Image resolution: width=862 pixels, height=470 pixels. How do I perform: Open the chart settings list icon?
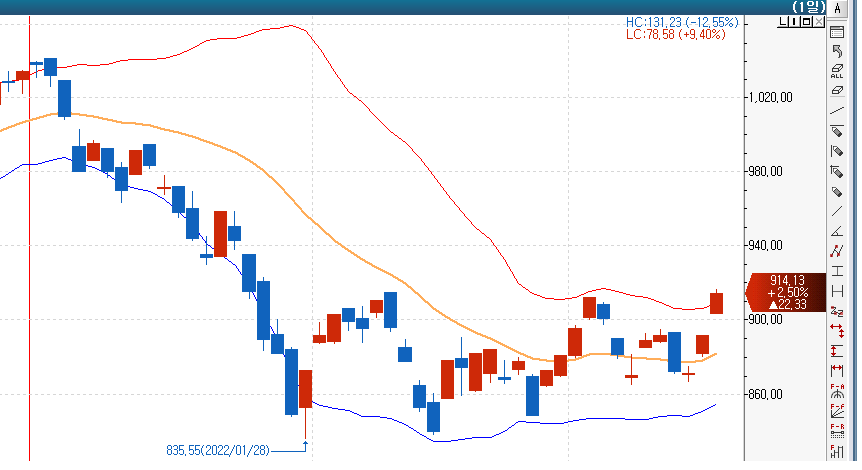[x=837, y=32]
